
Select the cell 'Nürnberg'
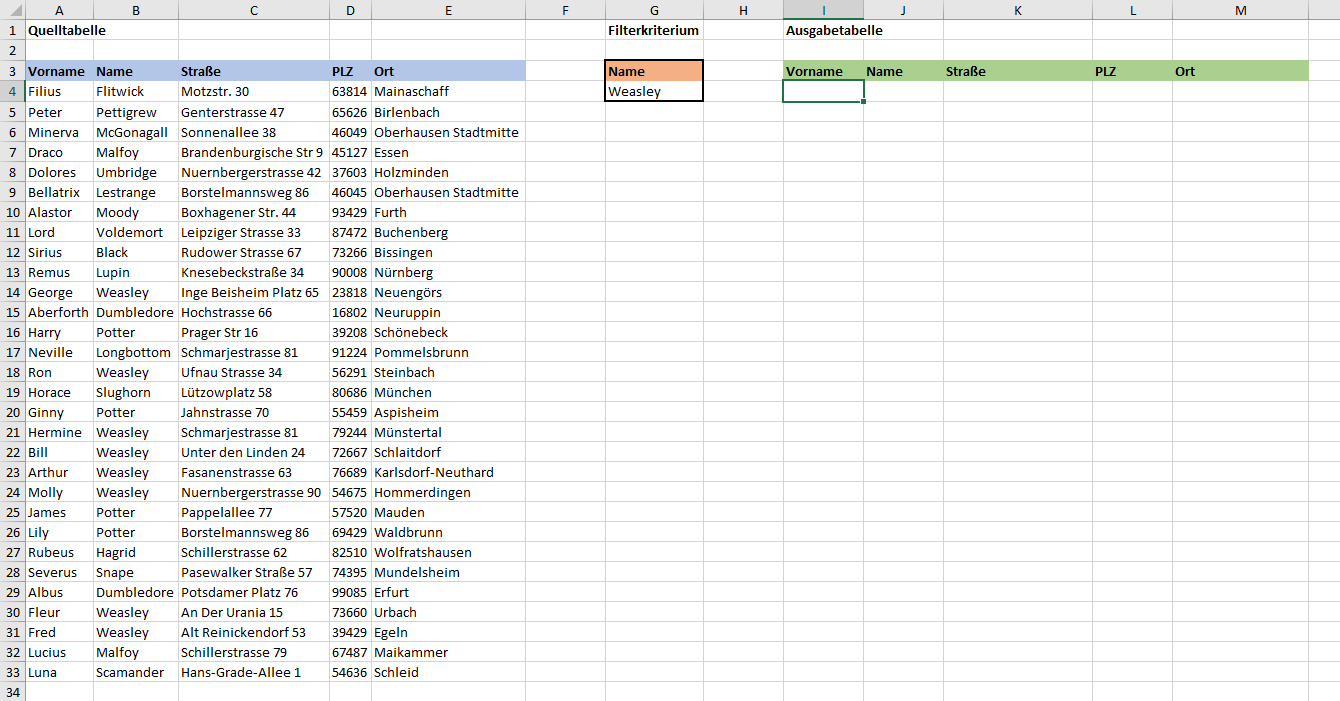(448, 272)
